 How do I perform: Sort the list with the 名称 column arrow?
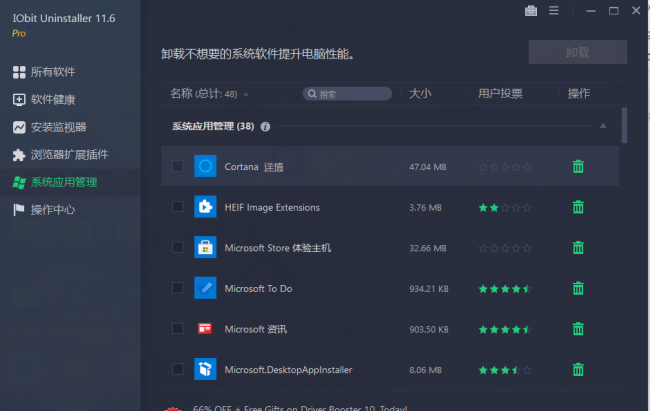coord(246,94)
